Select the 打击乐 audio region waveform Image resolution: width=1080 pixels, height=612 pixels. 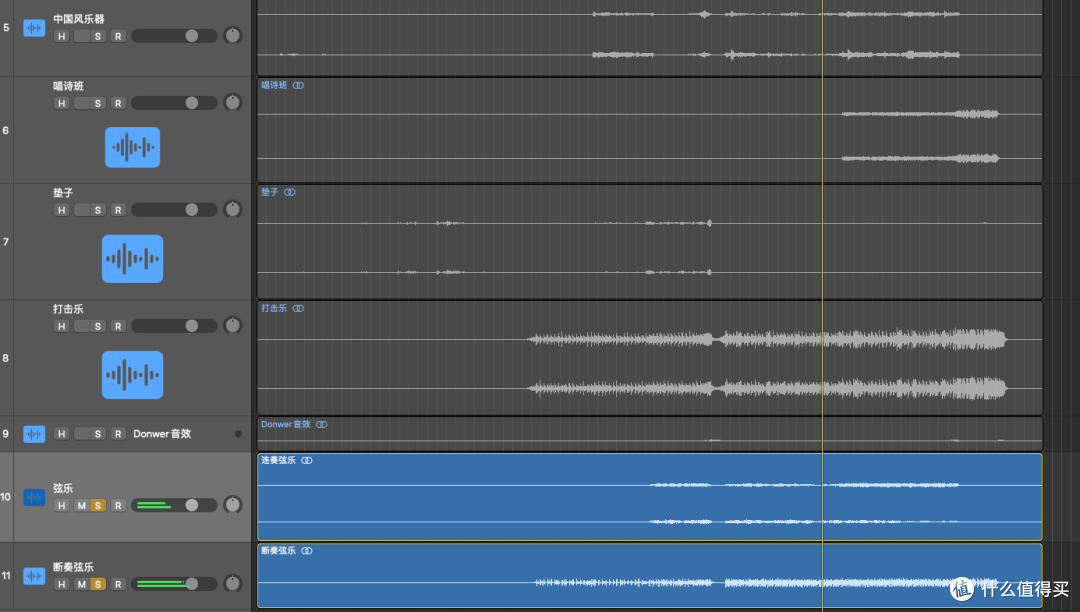[x=650, y=358]
